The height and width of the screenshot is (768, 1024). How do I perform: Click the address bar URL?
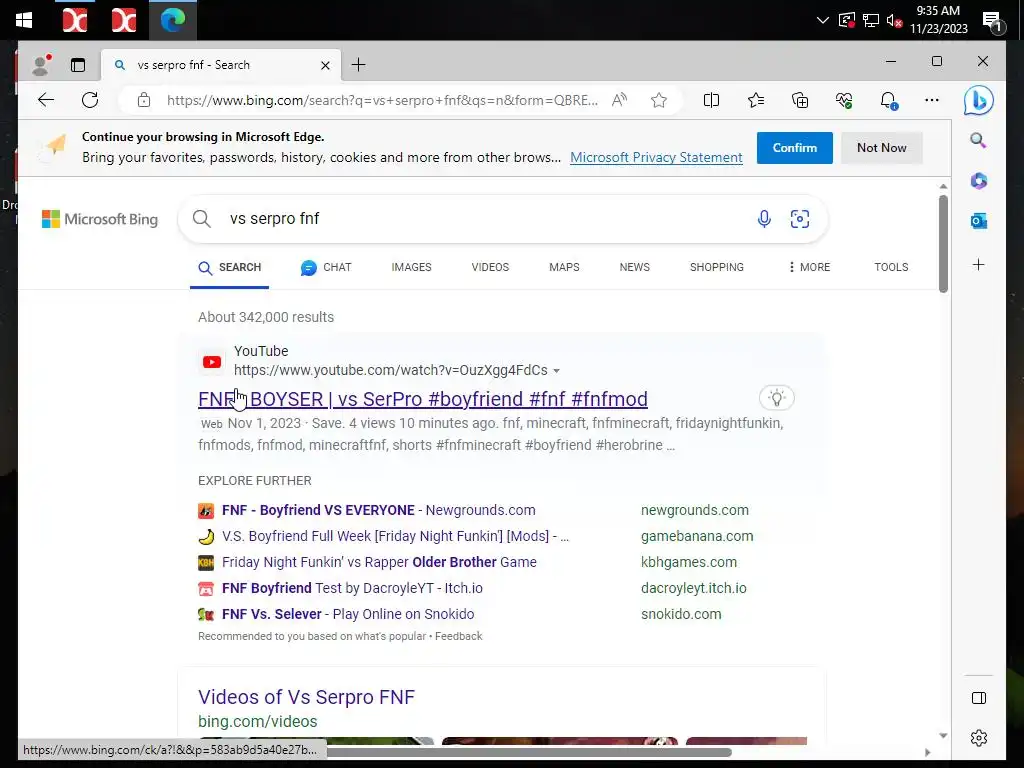point(382,100)
